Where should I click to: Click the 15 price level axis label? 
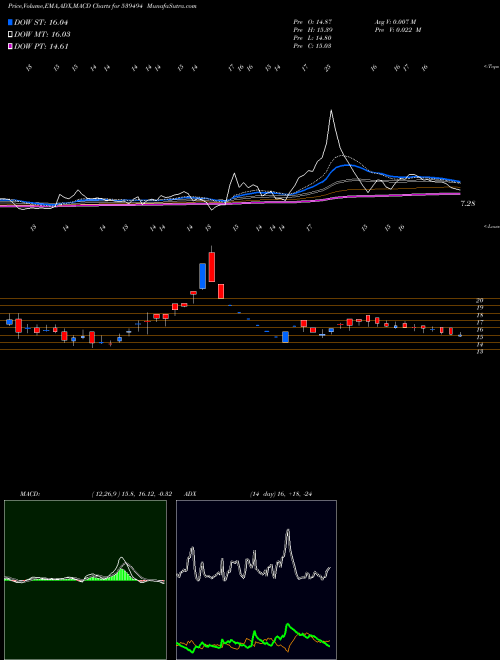point(479,337)
